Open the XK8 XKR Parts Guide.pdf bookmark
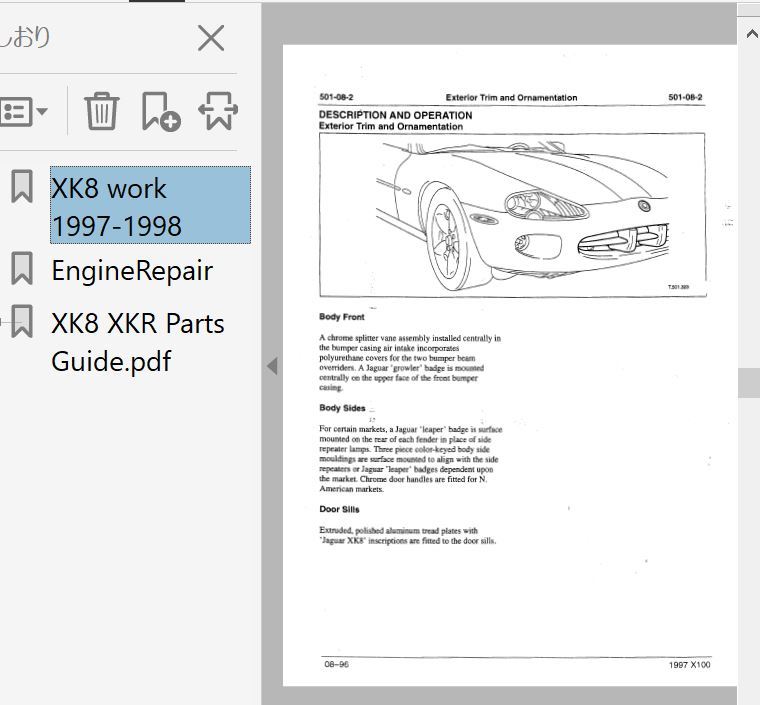The image size is (760, 705). (138, 342)
